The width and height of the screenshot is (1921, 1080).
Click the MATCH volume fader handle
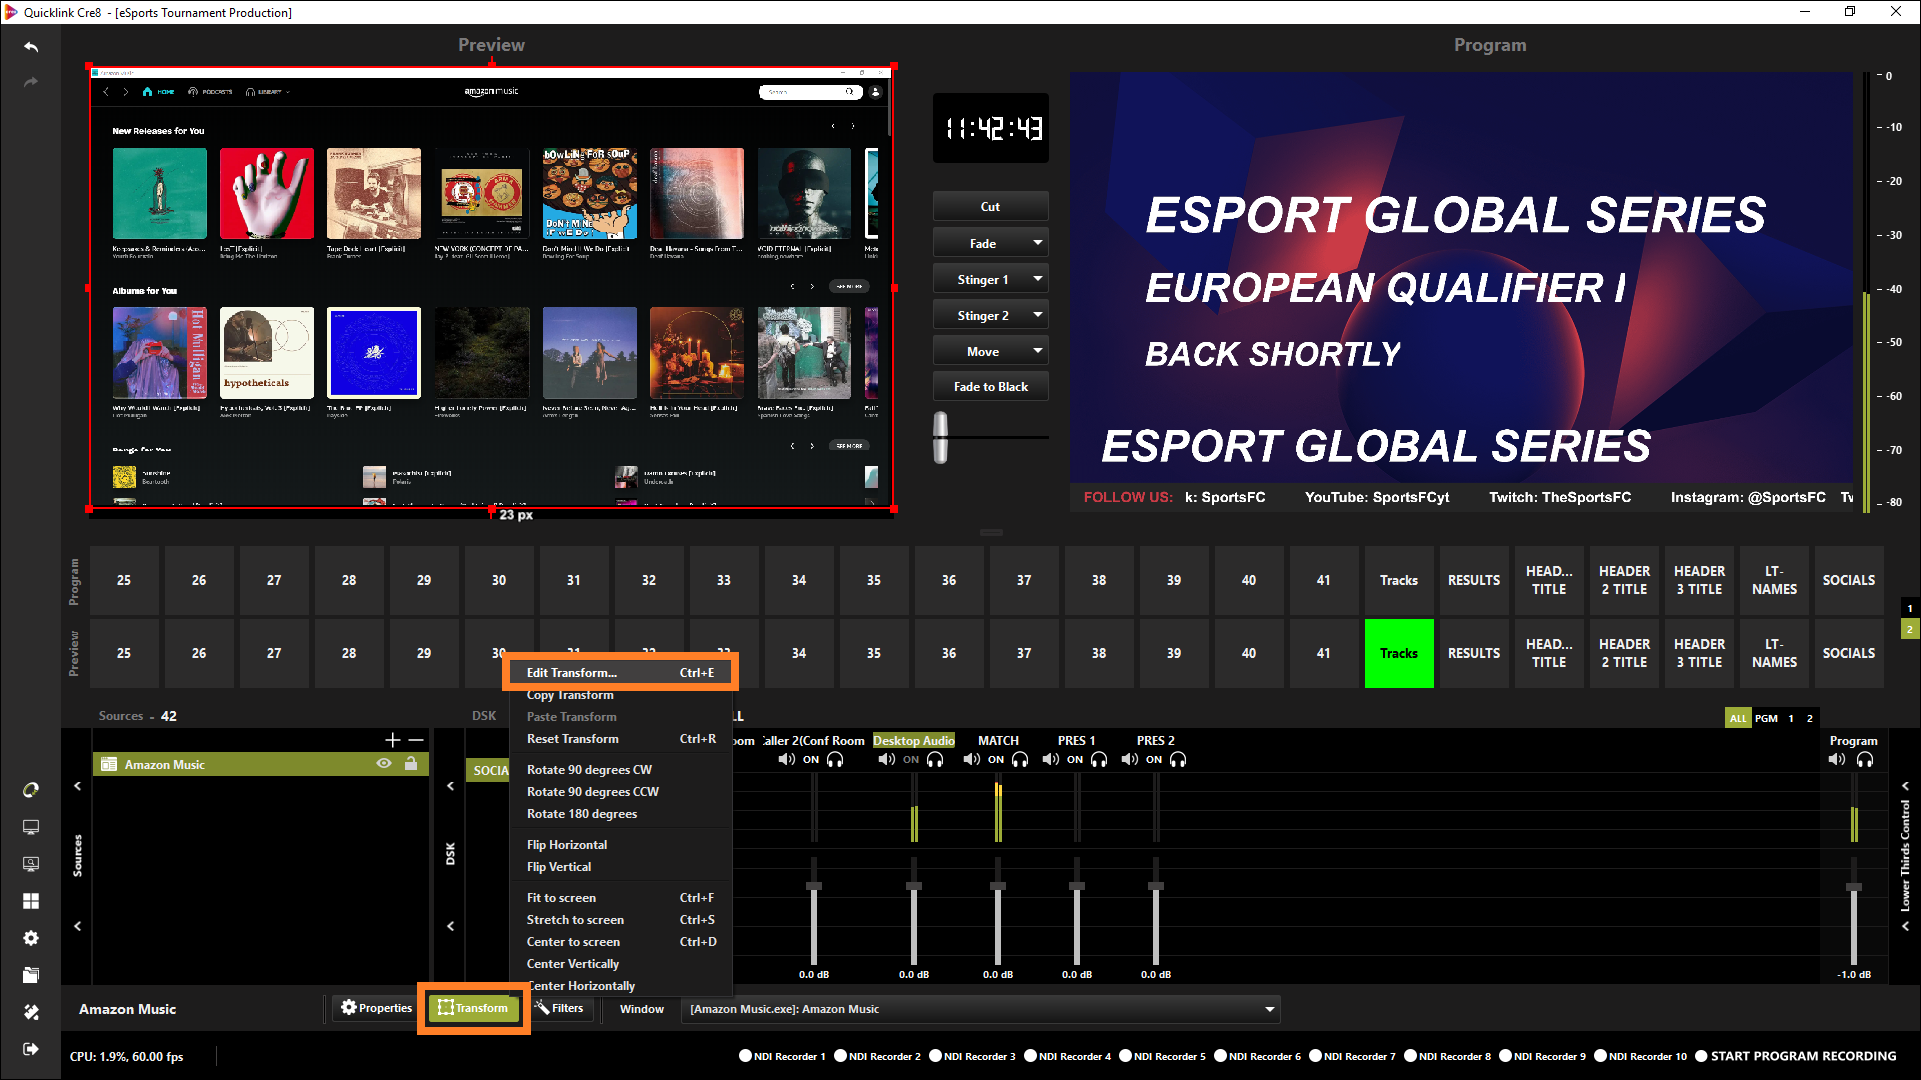point(998,887)
